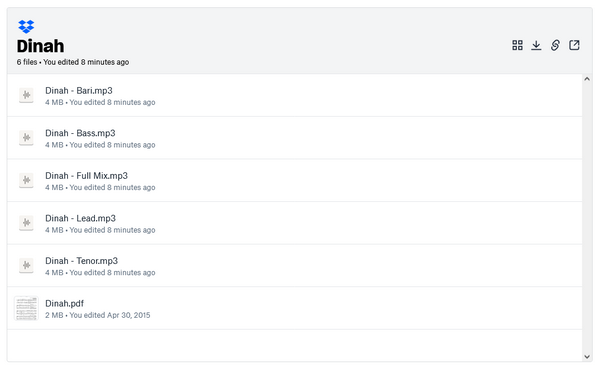Click the Dropbox logo icon

(26, 26)
